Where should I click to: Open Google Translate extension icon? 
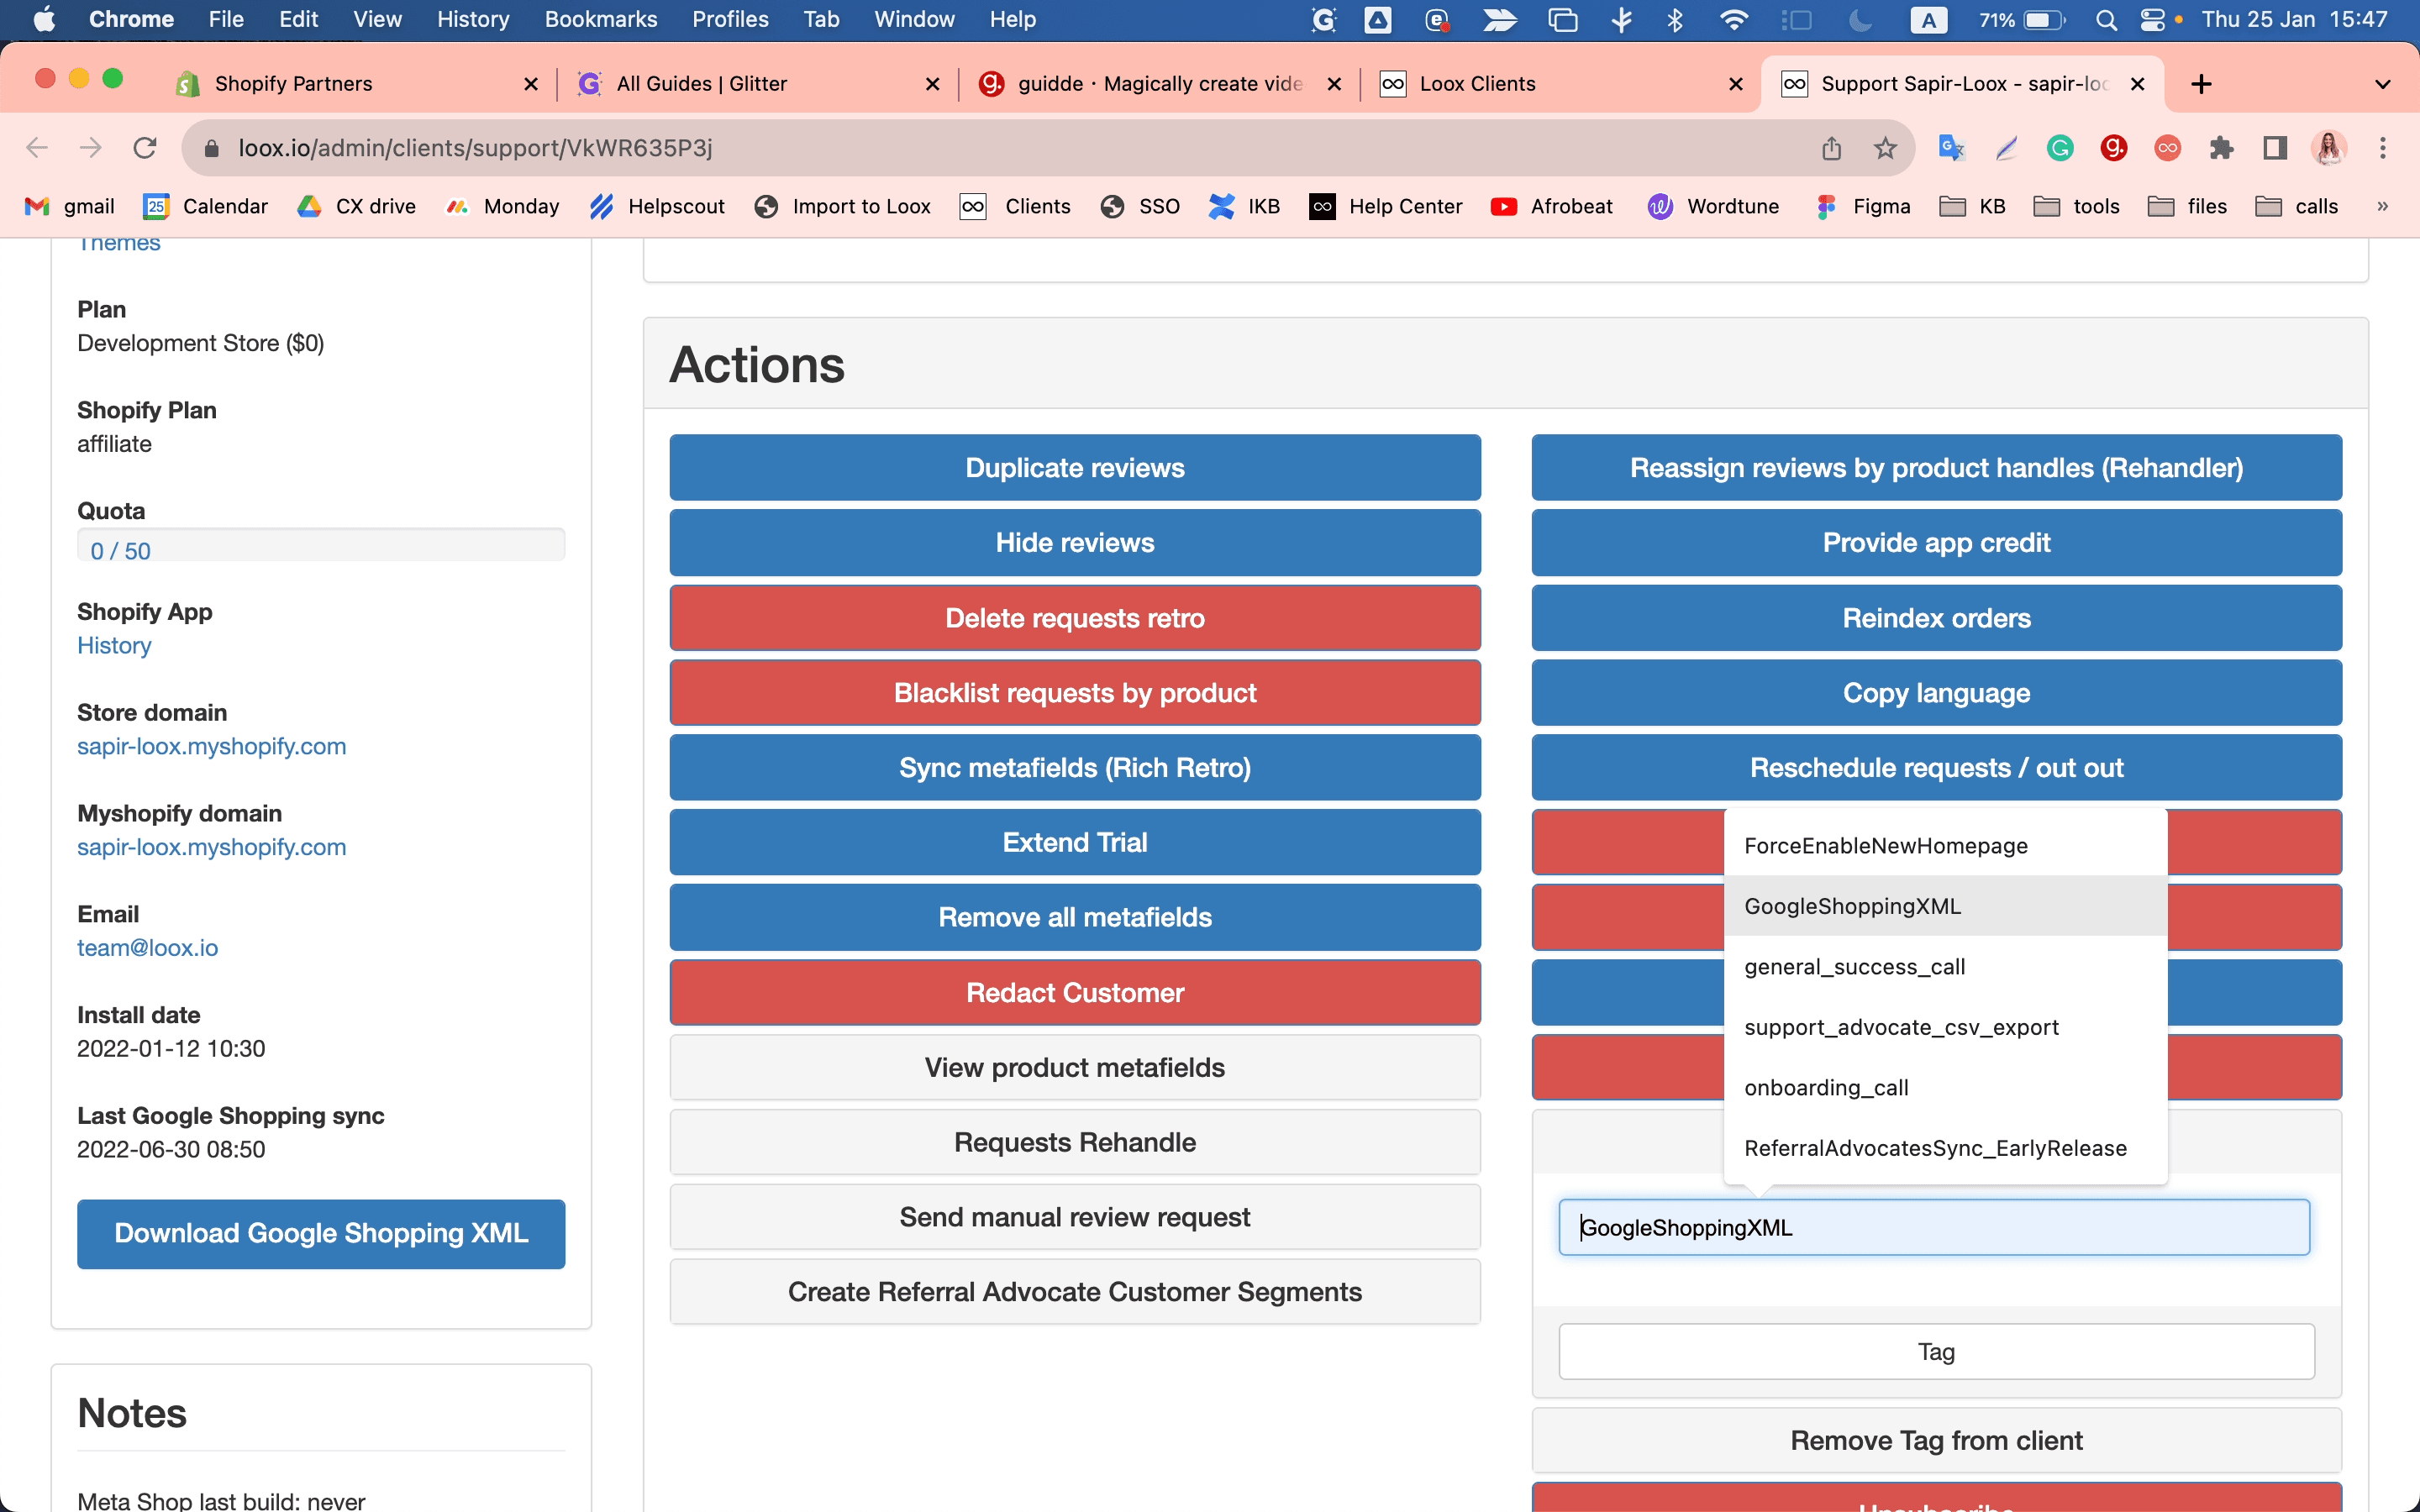[x=1951, y=148]
